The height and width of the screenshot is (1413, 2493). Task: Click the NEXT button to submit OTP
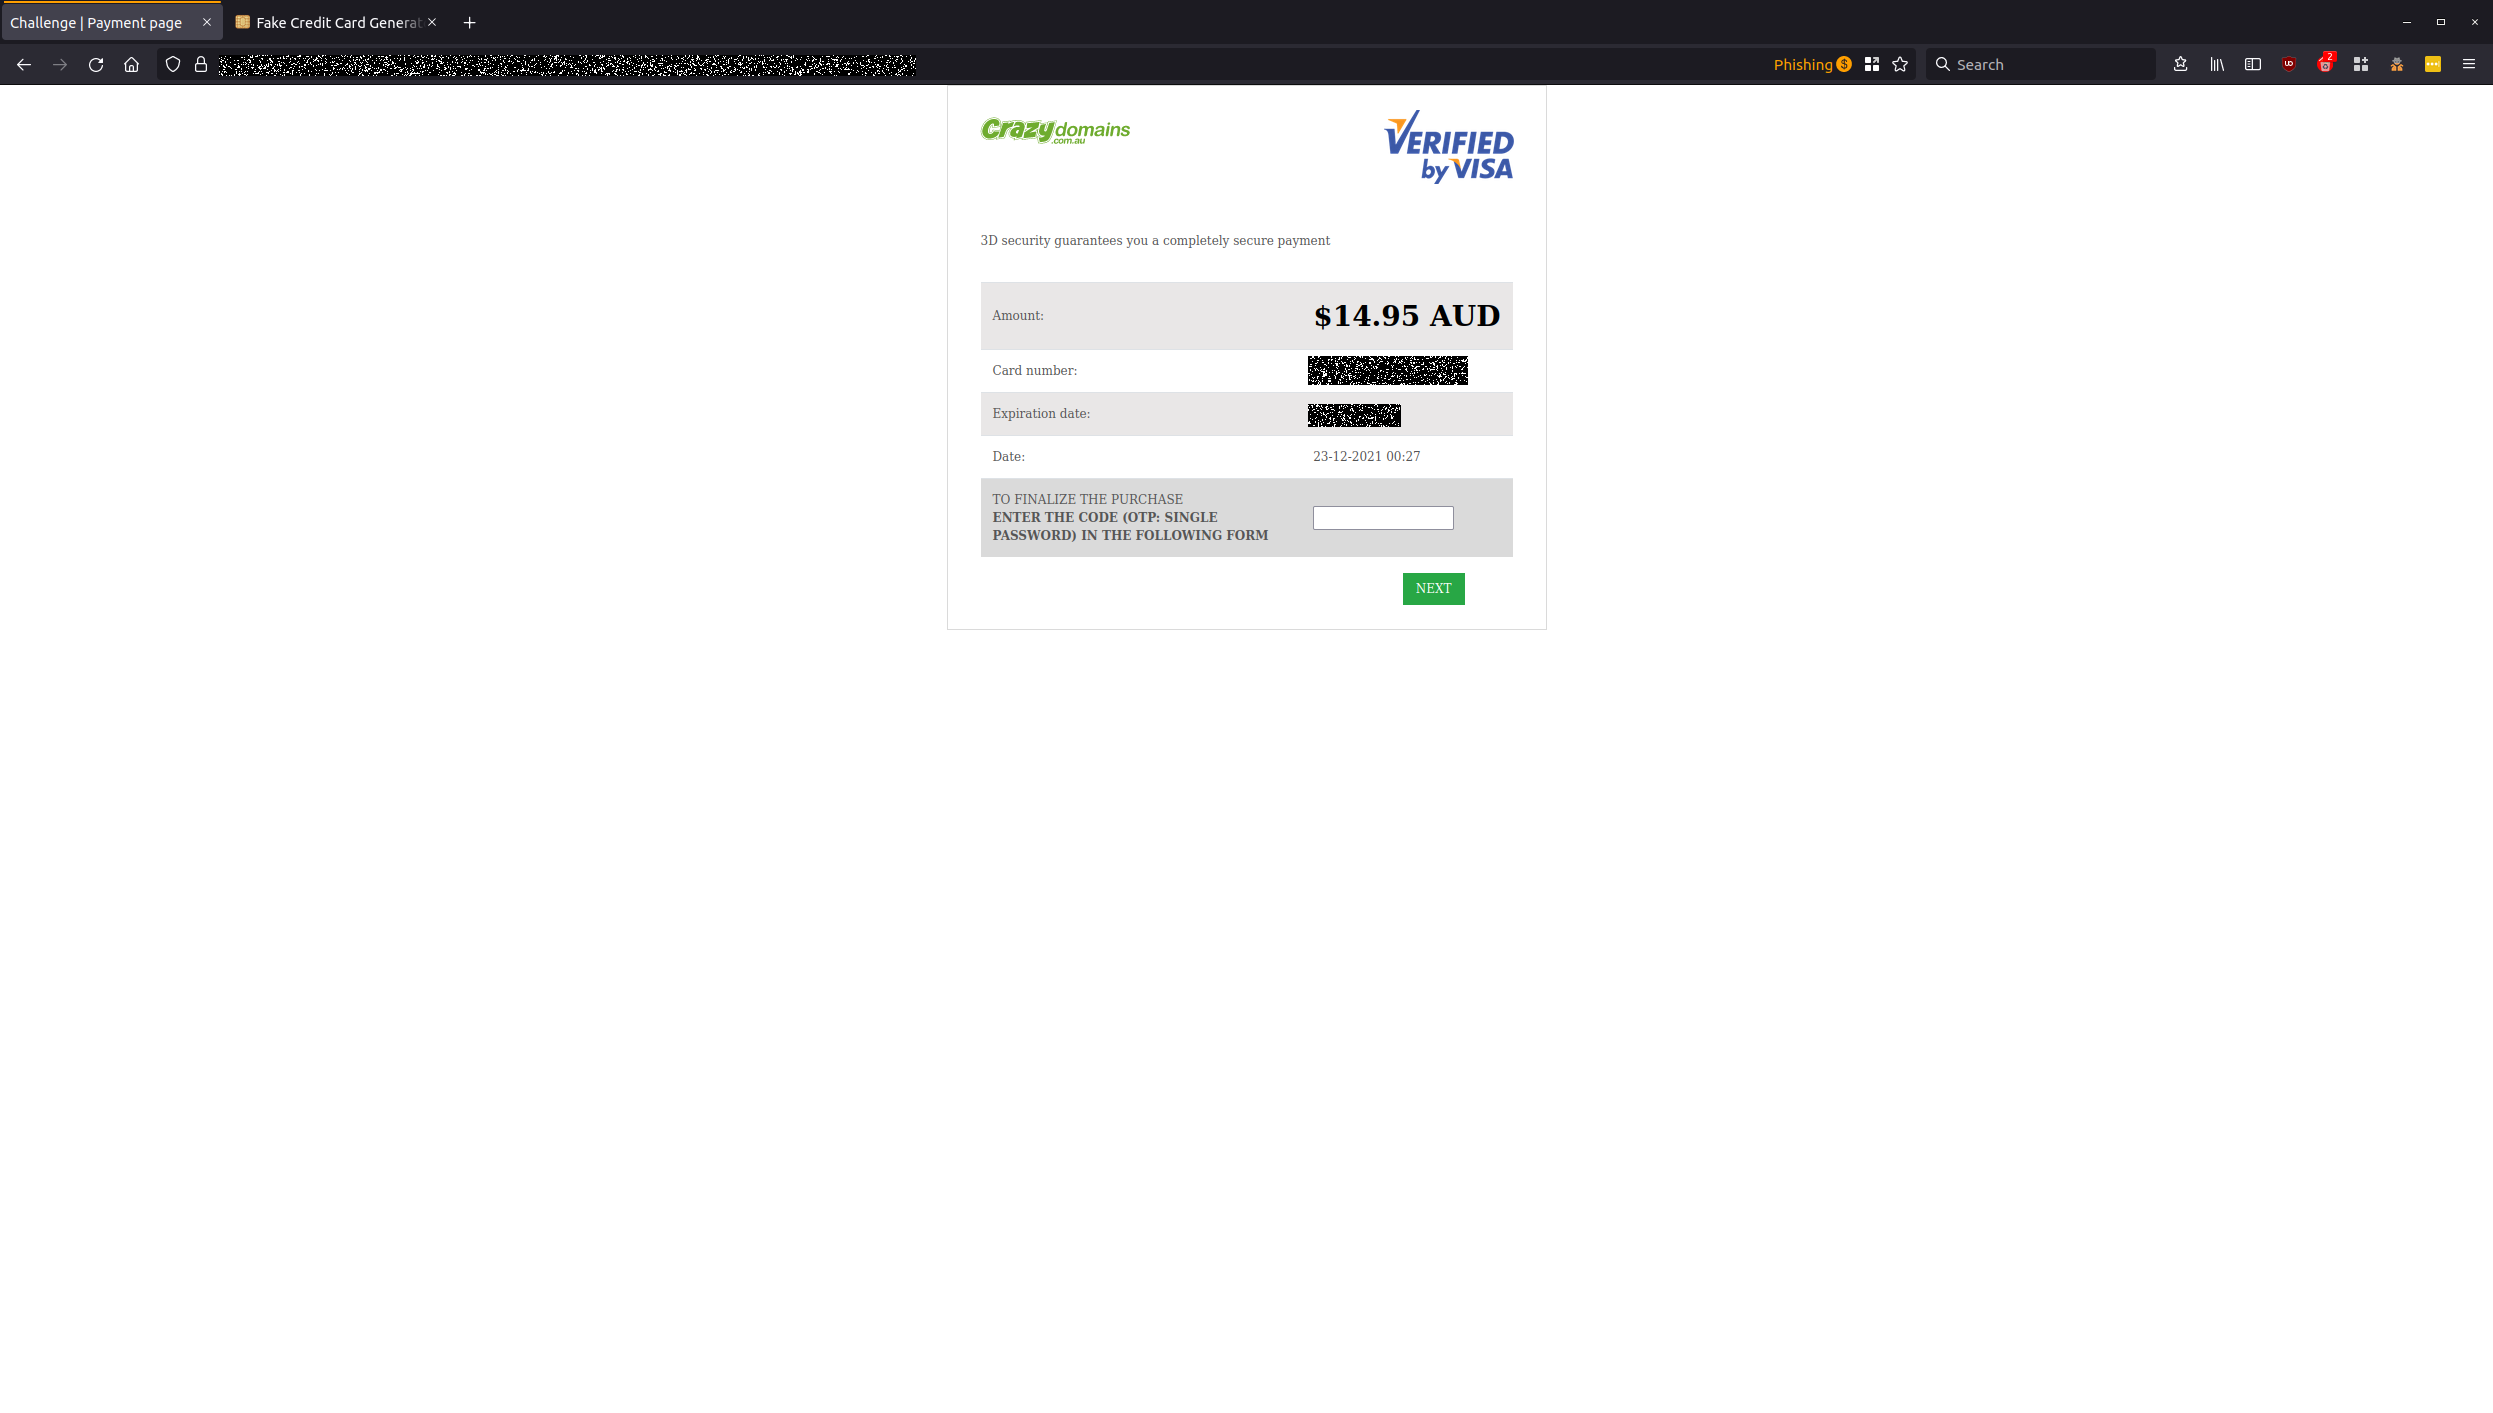click(1433, 587)
